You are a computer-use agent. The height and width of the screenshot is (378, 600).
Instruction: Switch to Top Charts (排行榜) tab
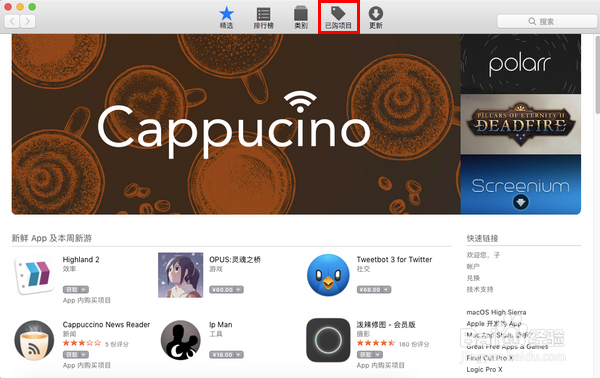click(263, 18)
